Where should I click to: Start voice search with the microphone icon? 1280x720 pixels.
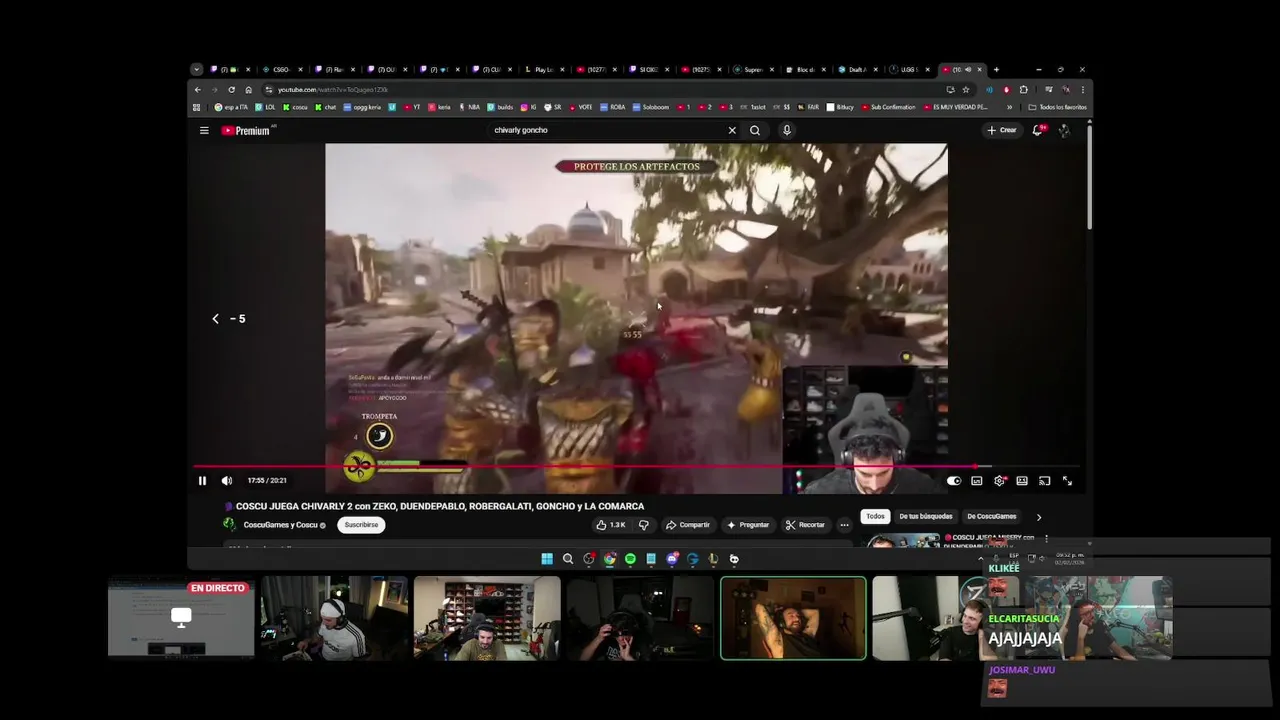[x=787, y=130]
